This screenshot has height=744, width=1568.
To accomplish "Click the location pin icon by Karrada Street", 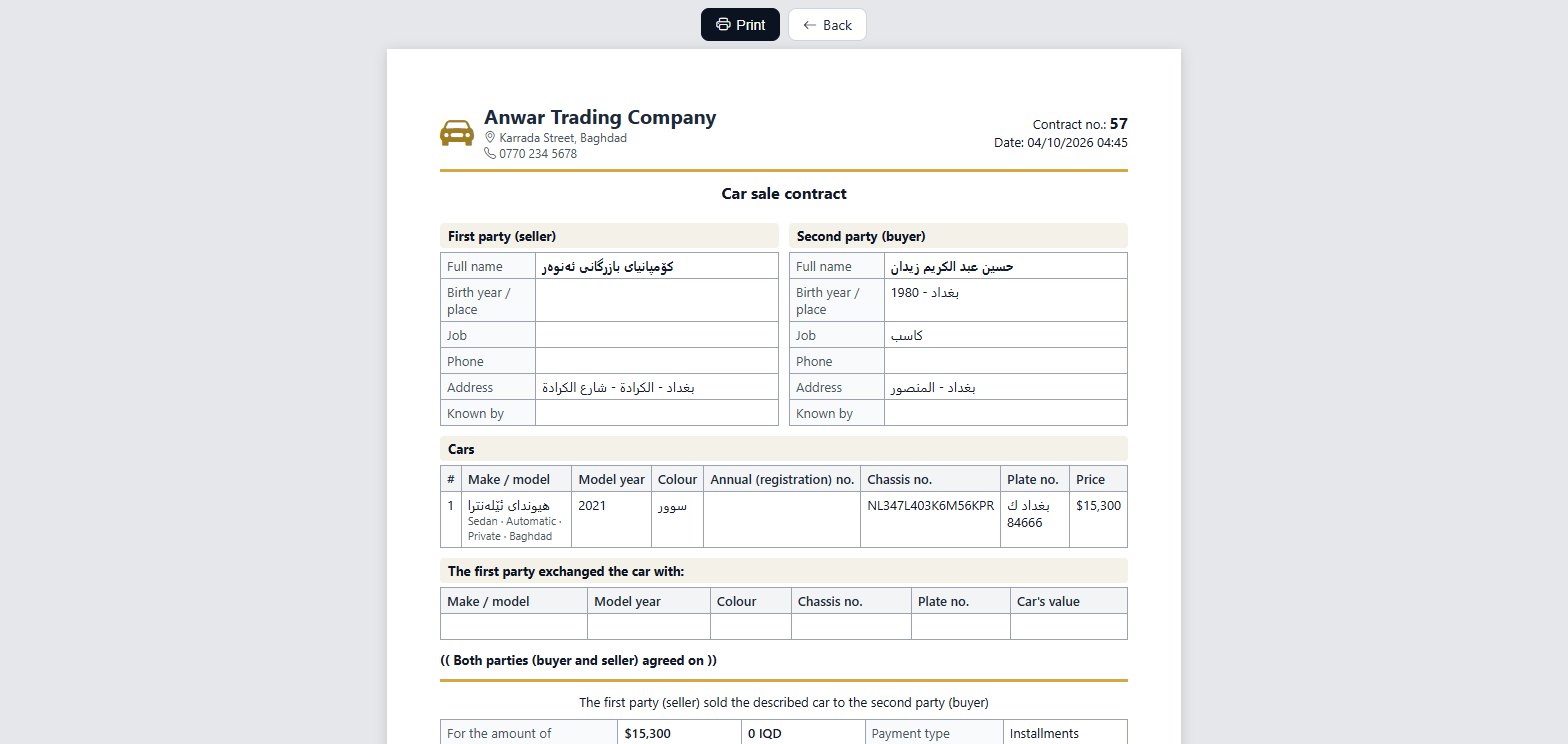I will (x=490, y=138).
